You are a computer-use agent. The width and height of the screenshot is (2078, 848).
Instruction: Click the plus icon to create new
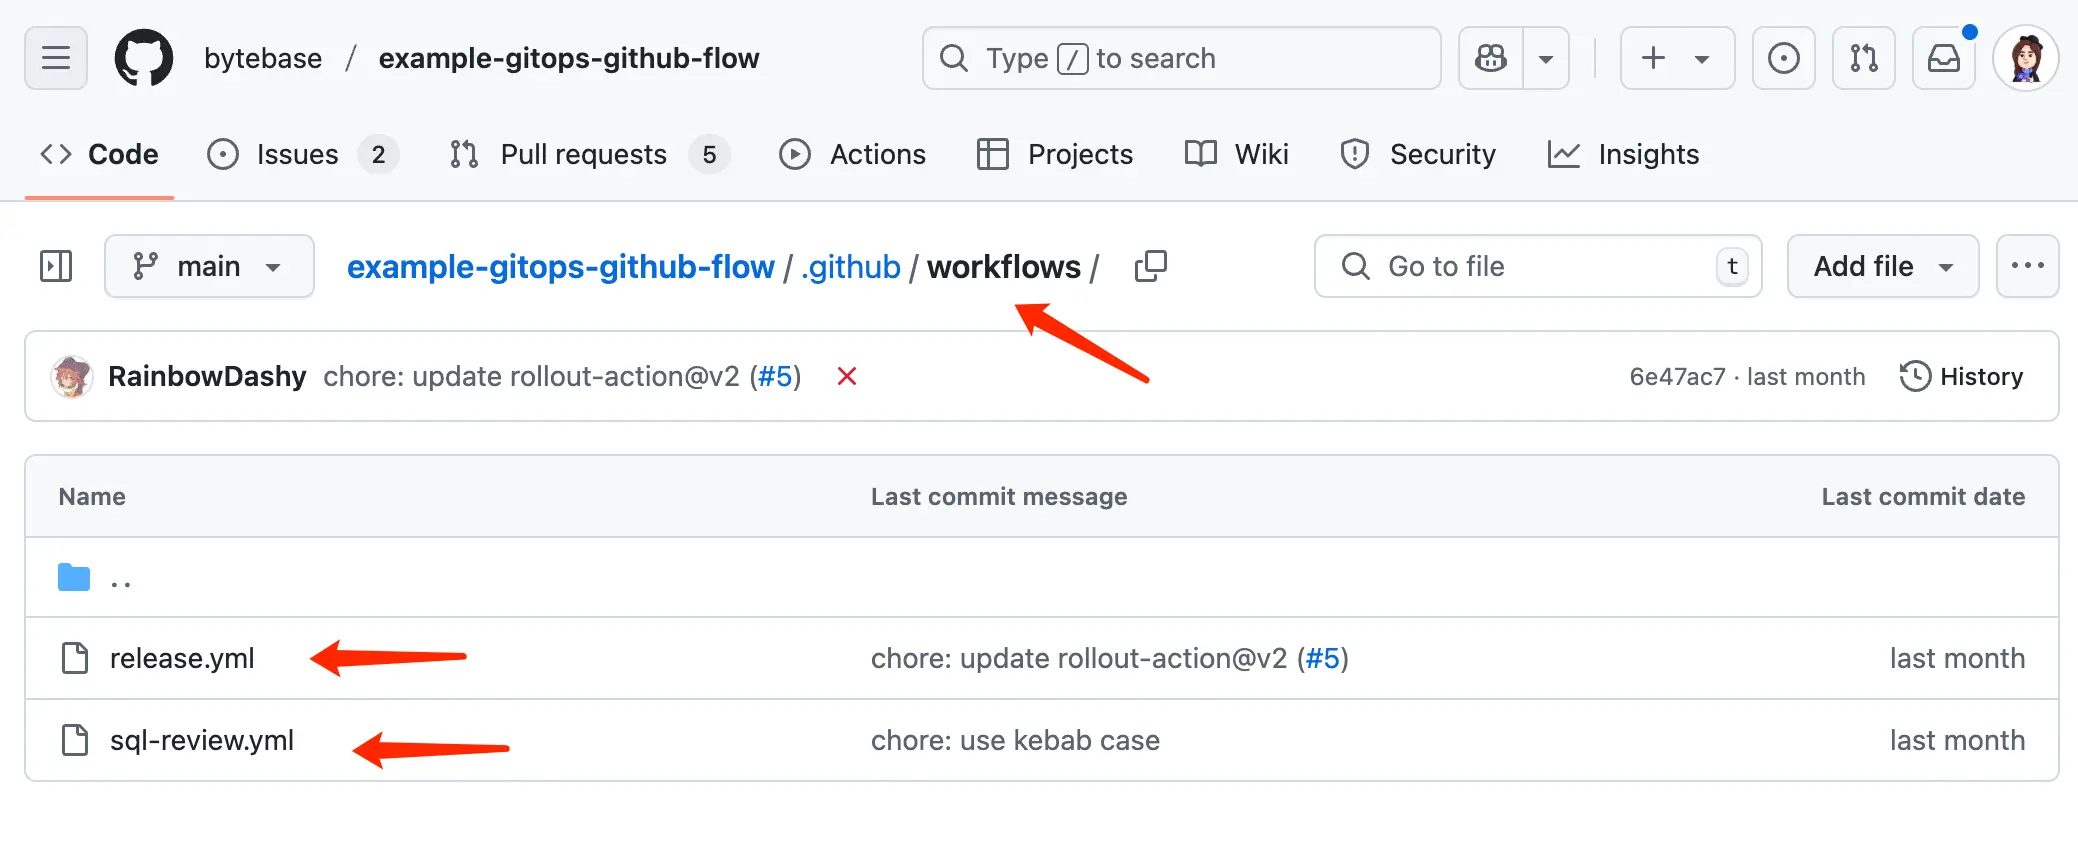click(x=1652, y=58)
